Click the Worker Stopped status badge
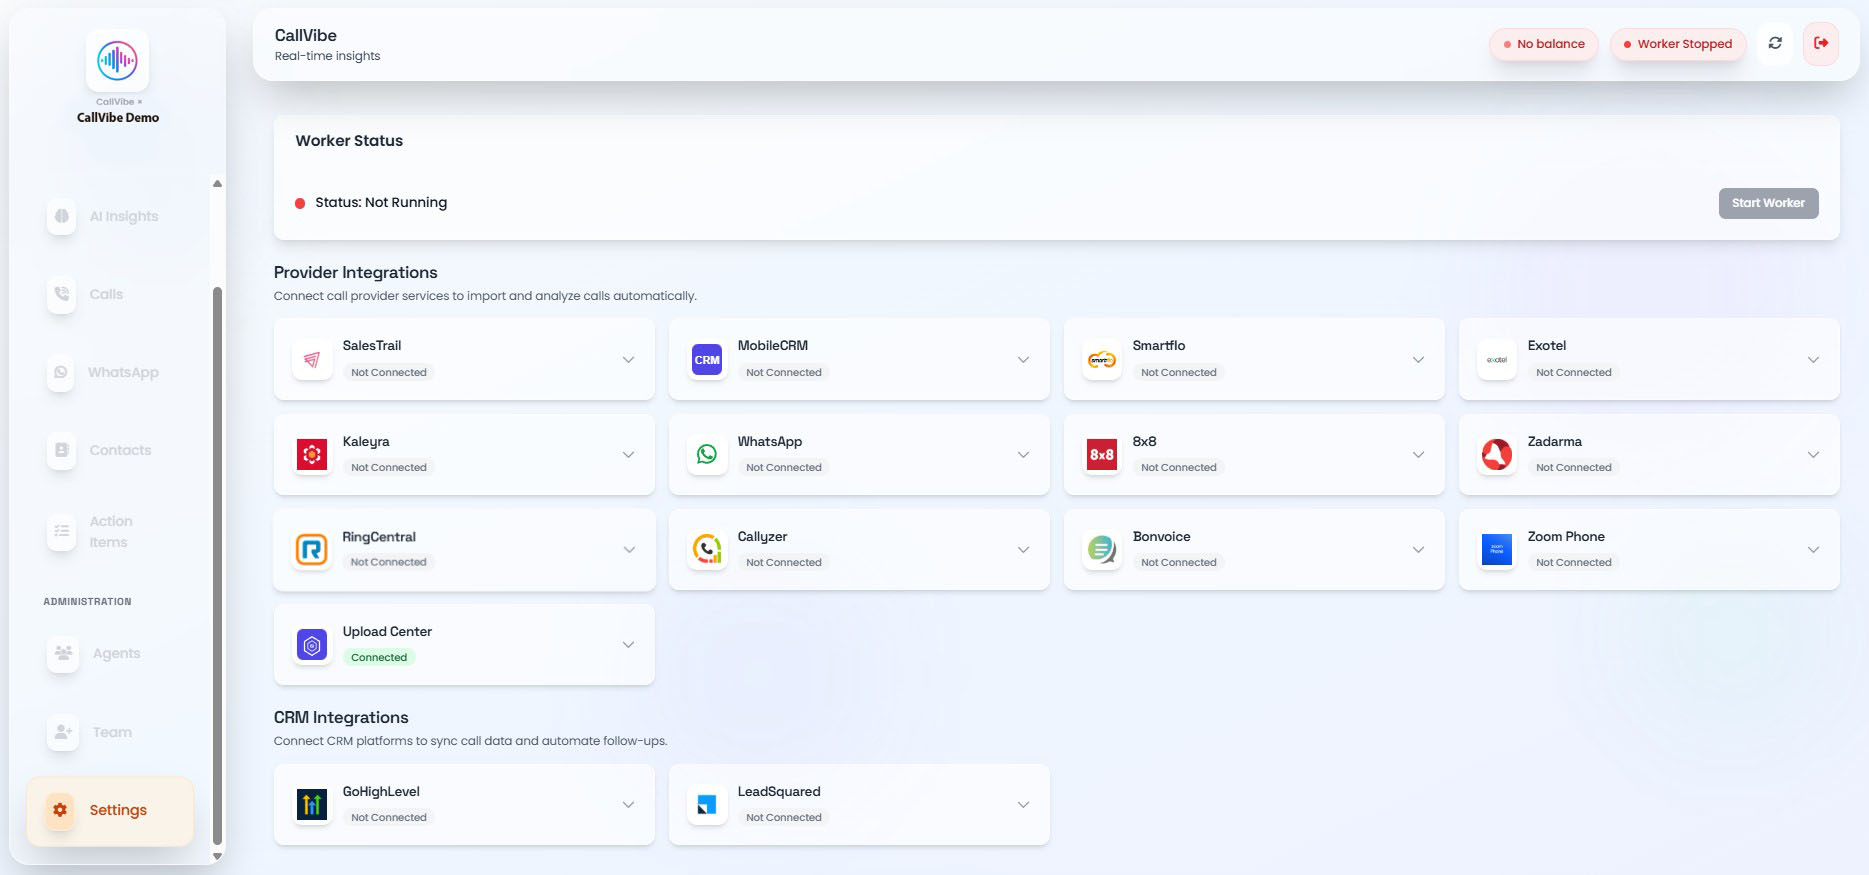1869x875 pixels. 1678,44
